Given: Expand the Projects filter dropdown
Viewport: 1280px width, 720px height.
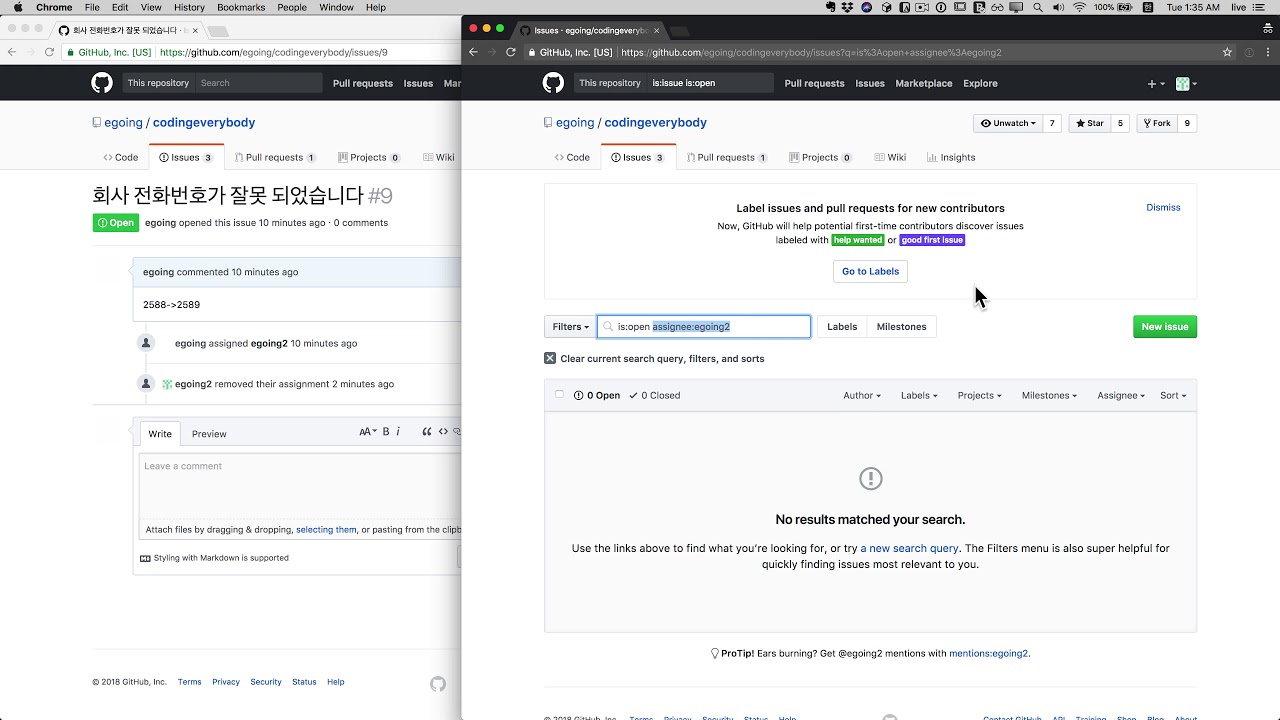Looking at the screenshot, I should pos(979,395).
